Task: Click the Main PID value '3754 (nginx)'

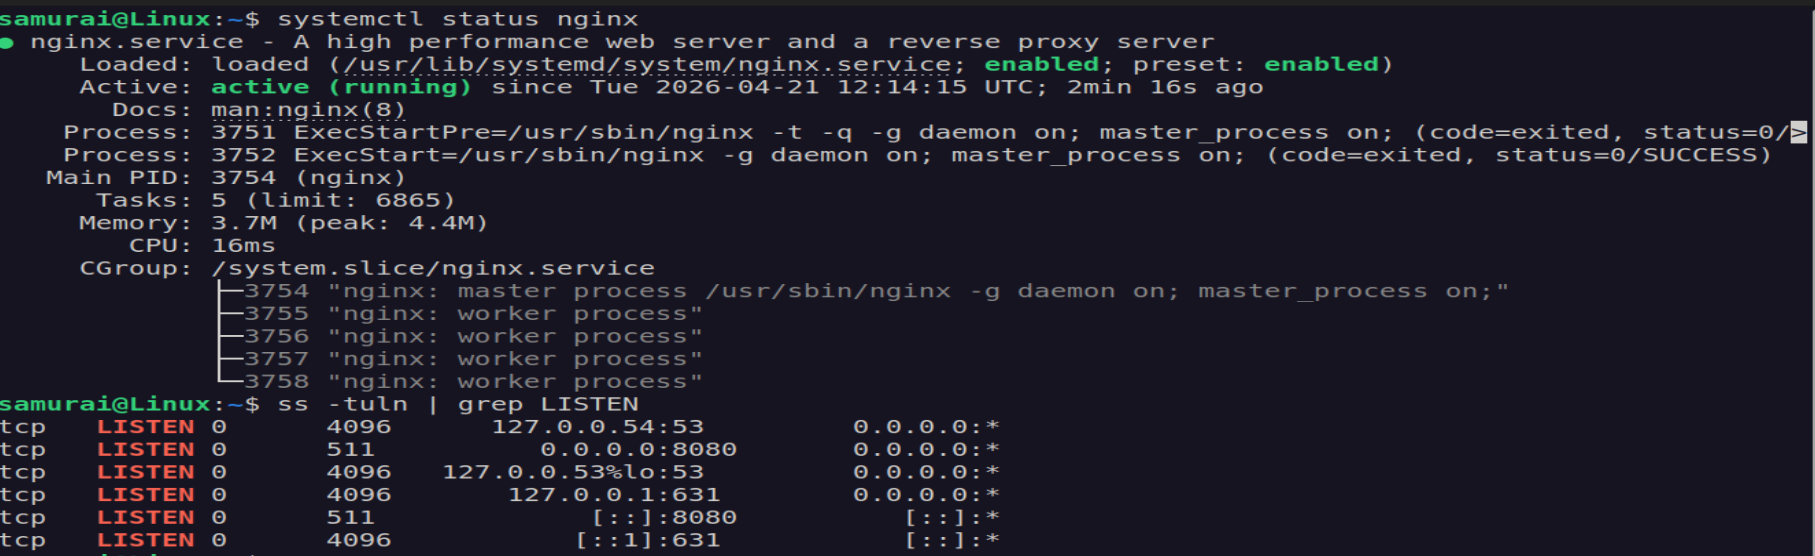Action: pos(308,178)
